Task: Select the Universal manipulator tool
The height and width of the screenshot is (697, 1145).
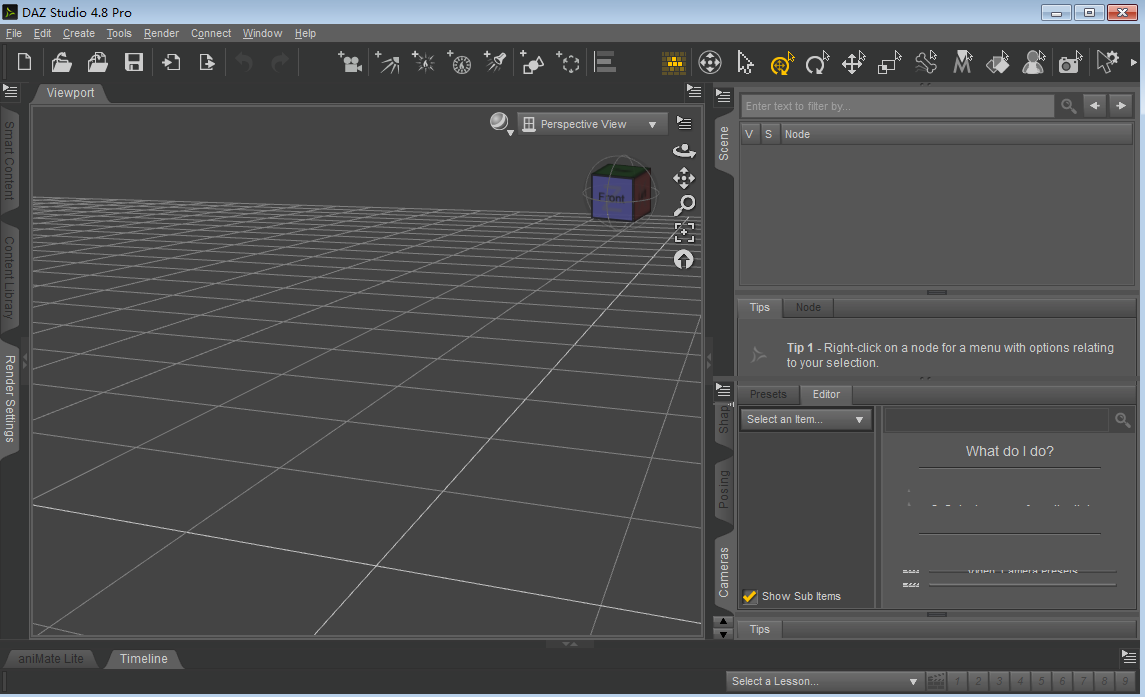Action: click(781, 63)
